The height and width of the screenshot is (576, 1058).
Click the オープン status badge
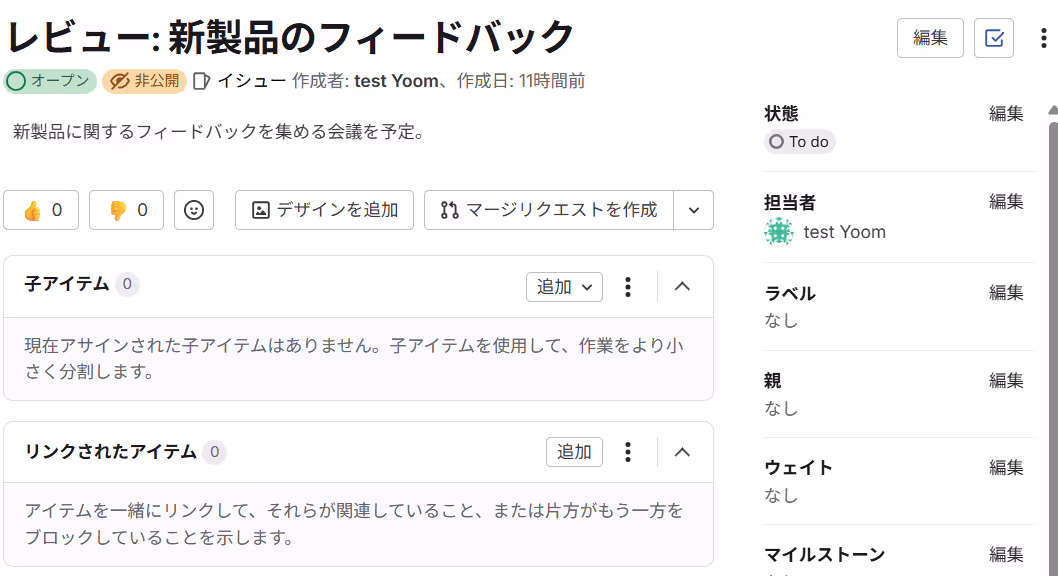click(50, 81)
